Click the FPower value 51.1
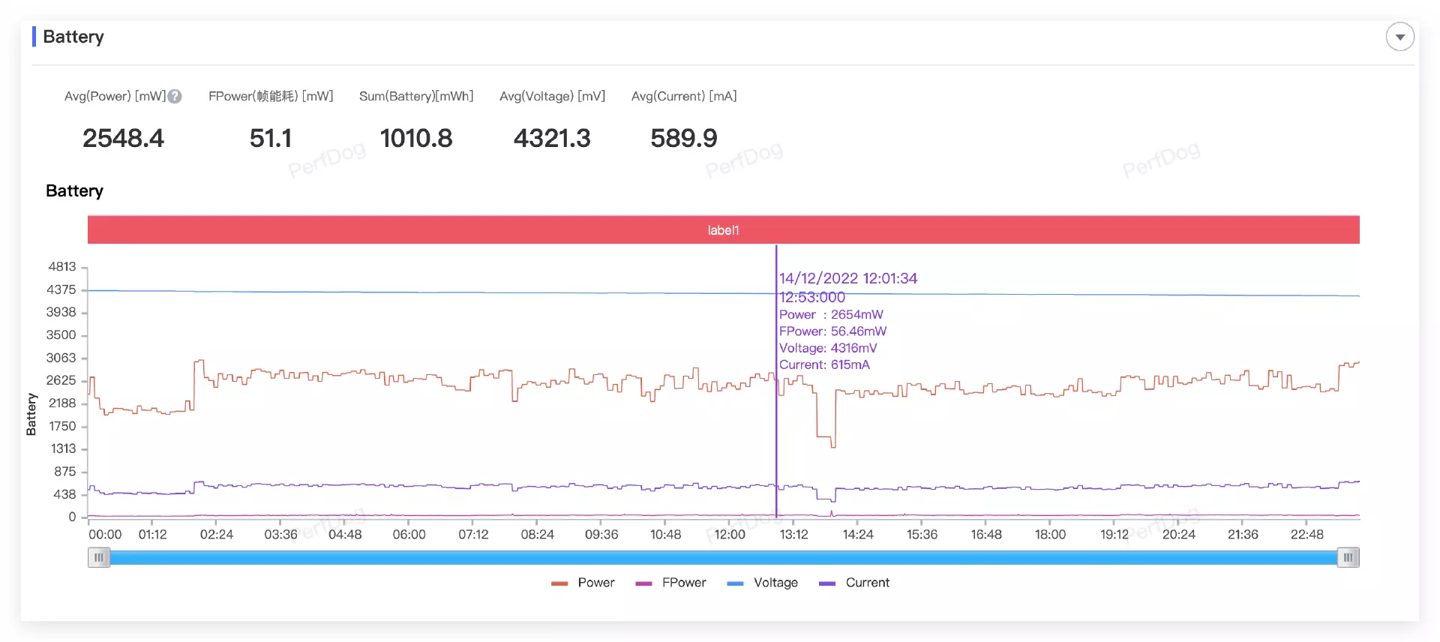The height and width of the screenshot is (642, 1440). coord(271,138)
